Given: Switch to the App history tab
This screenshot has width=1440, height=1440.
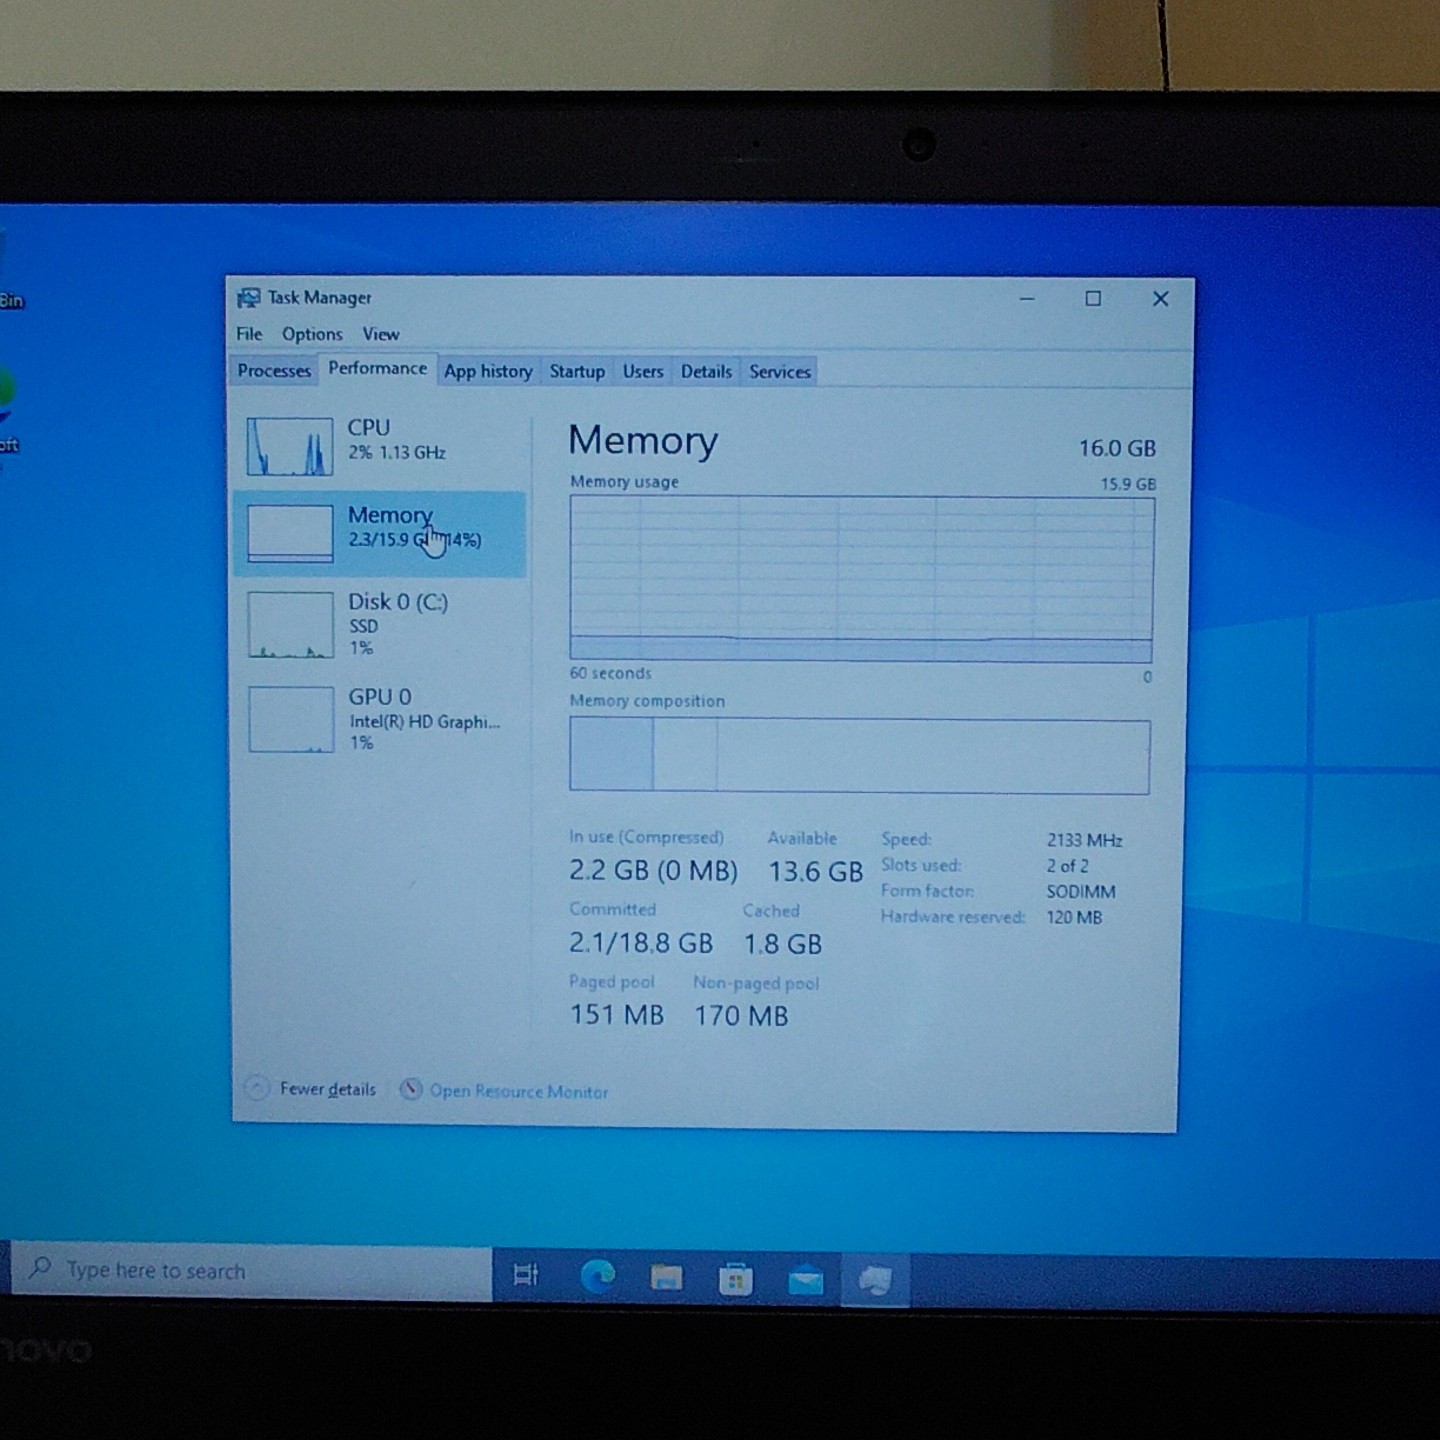Looking at the screenshot, I should (x=488, y=371).
